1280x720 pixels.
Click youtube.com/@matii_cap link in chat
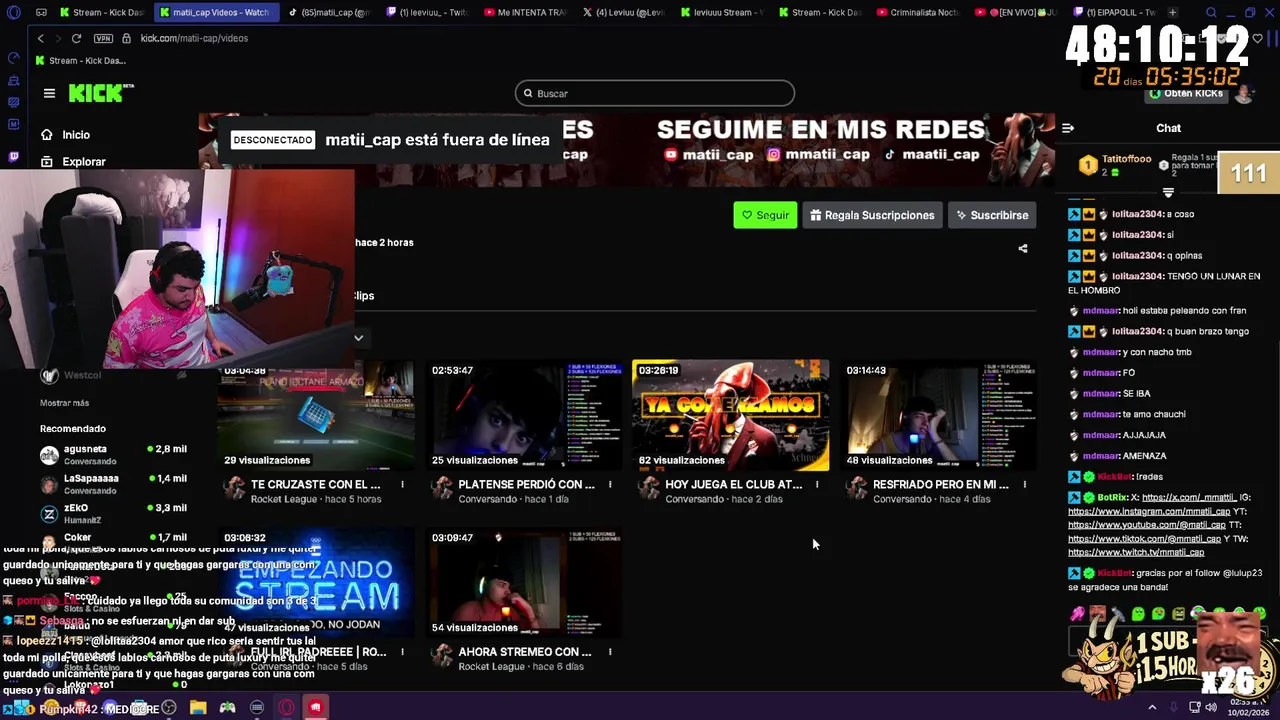point(1147,524)
